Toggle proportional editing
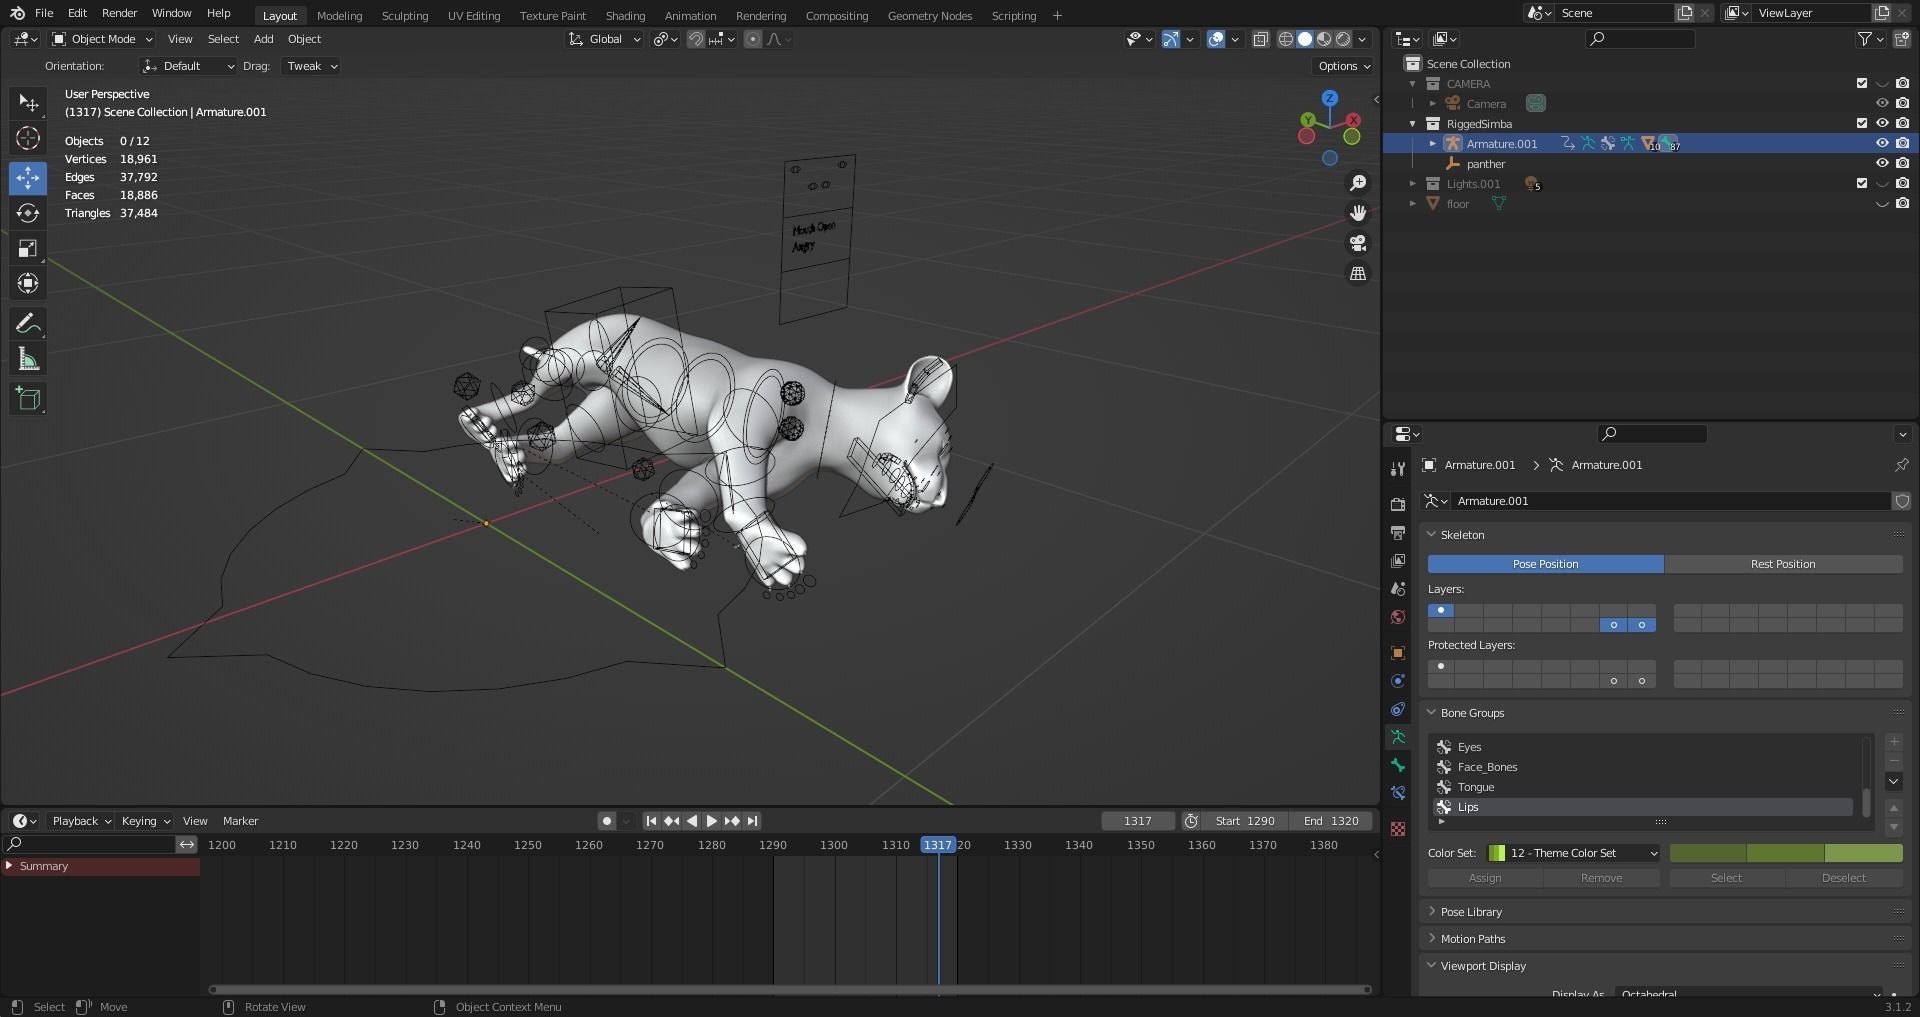 point(752,39)
